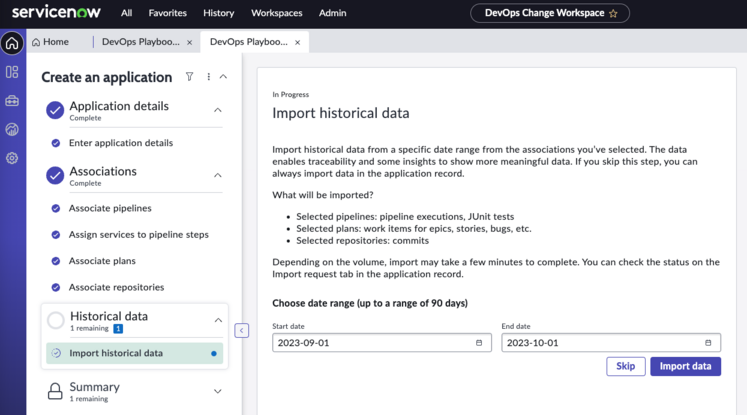Click the Application details complete checkmark
Screen dimensions: 747x415
[55, 110]
